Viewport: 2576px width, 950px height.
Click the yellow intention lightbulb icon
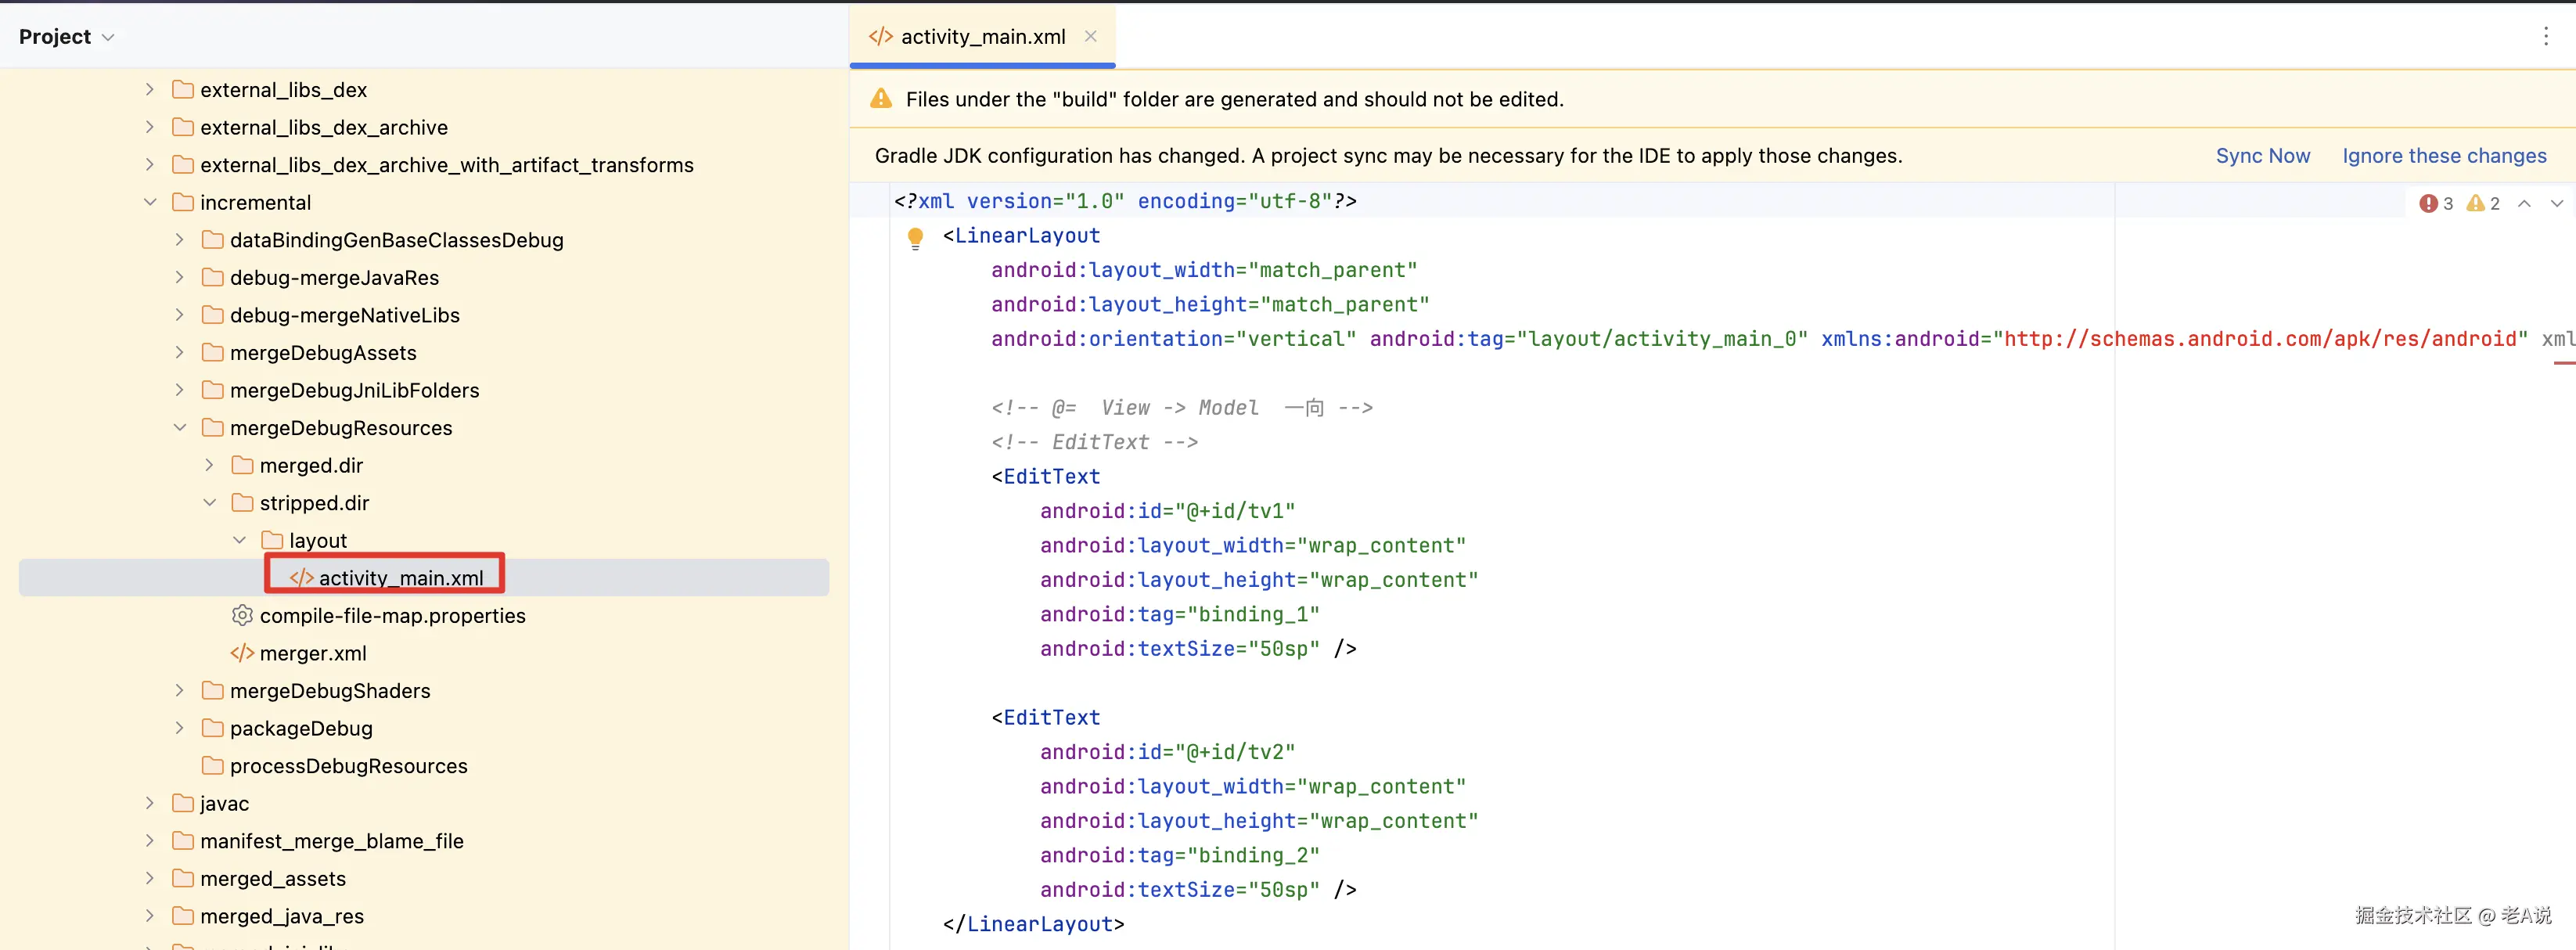click(x=915, y=238)
